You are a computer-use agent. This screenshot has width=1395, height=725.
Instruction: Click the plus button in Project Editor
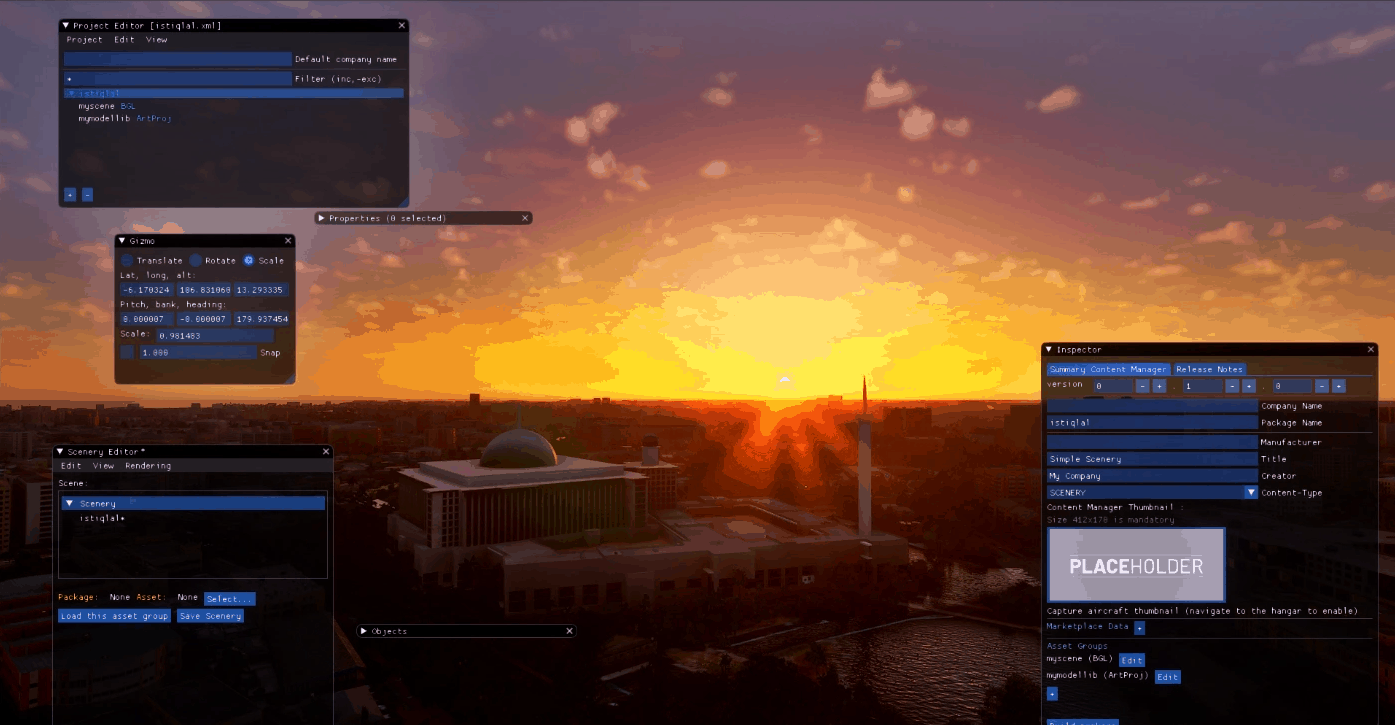click(70, 195)
